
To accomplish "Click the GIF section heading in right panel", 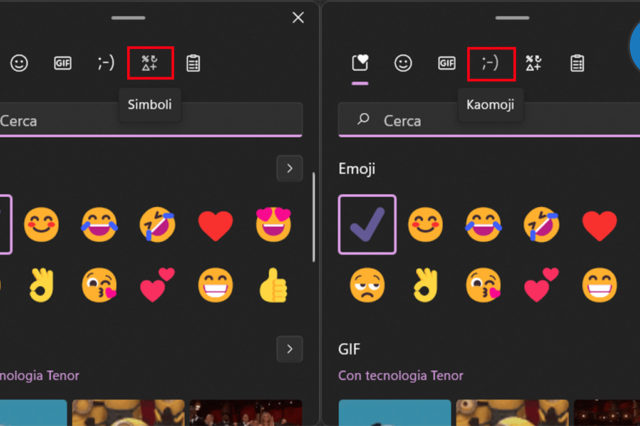I will pos(349,349).
